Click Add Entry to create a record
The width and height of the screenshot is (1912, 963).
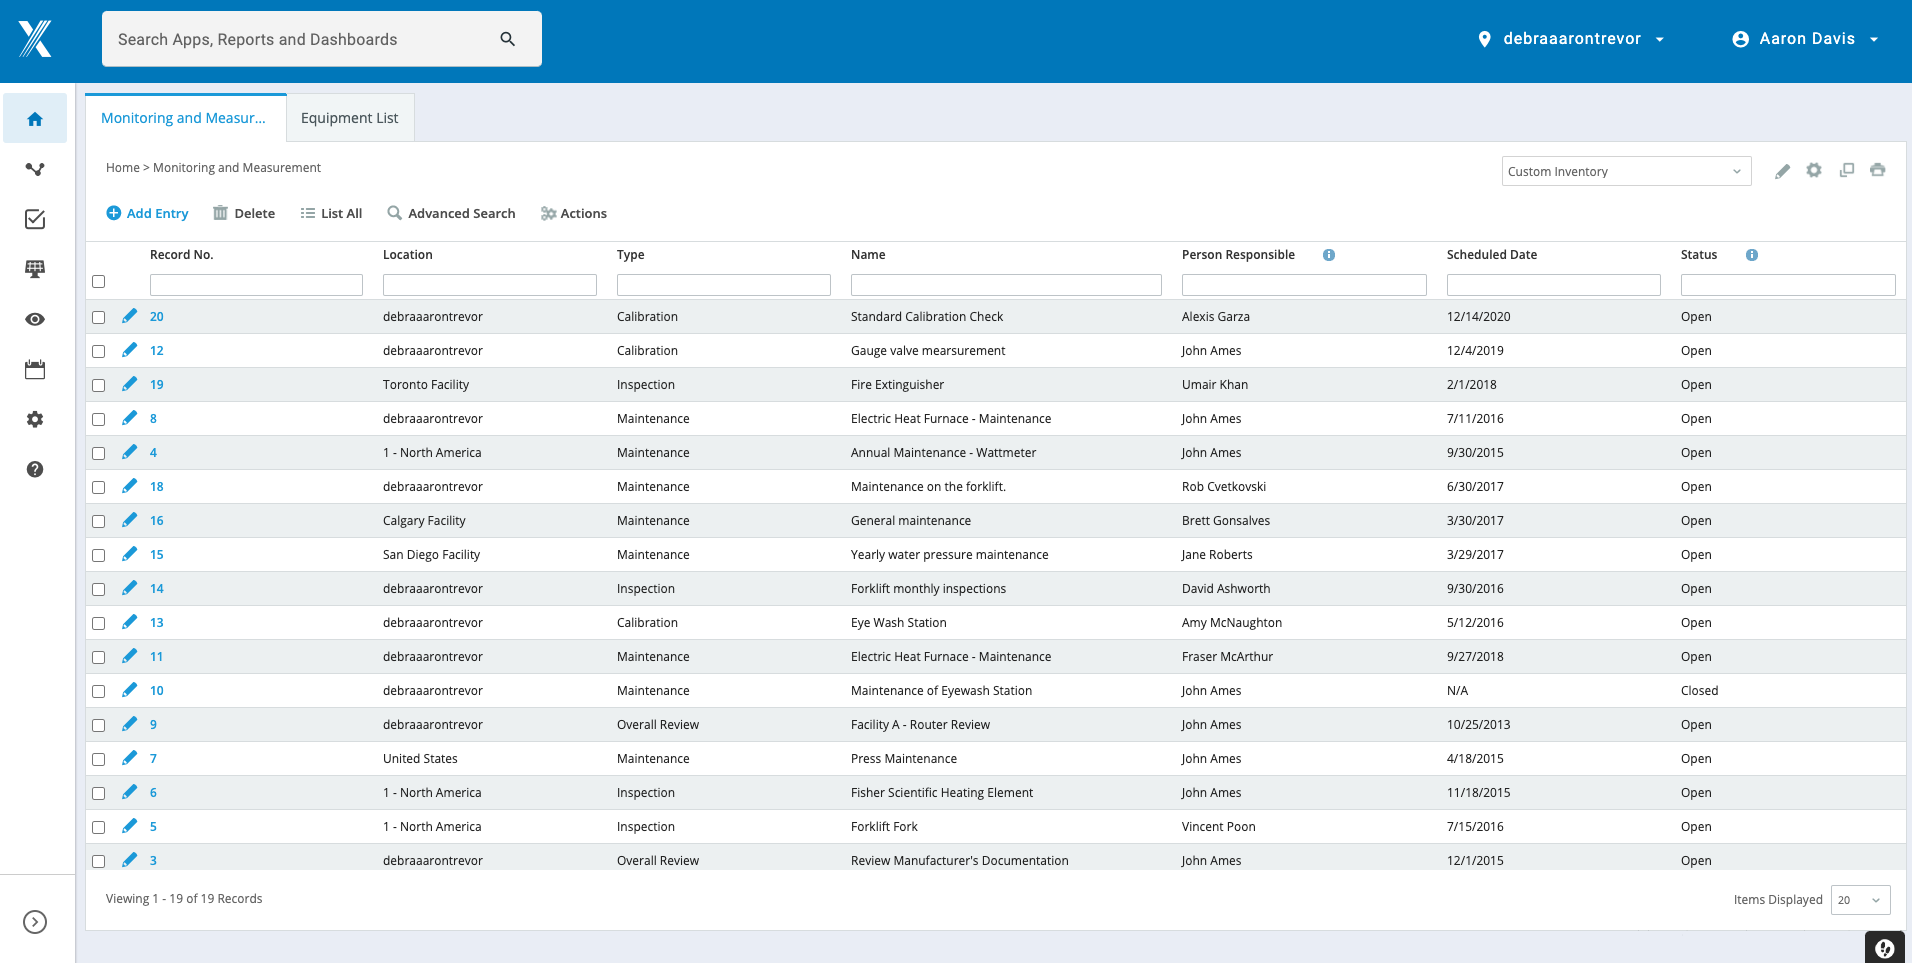[x=147, y=213]
